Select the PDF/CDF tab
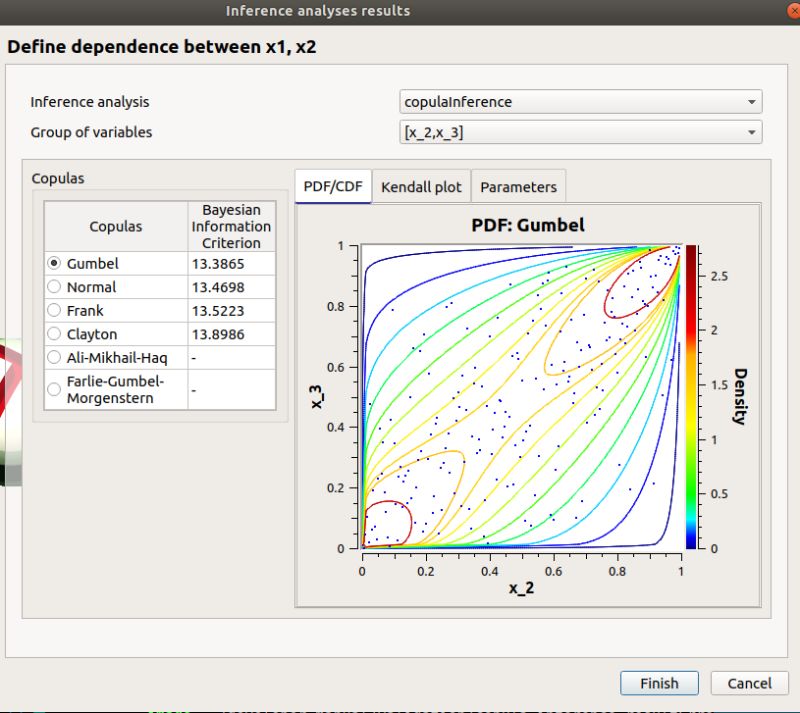This screenshot has height=713, width=800. (332, 186)
